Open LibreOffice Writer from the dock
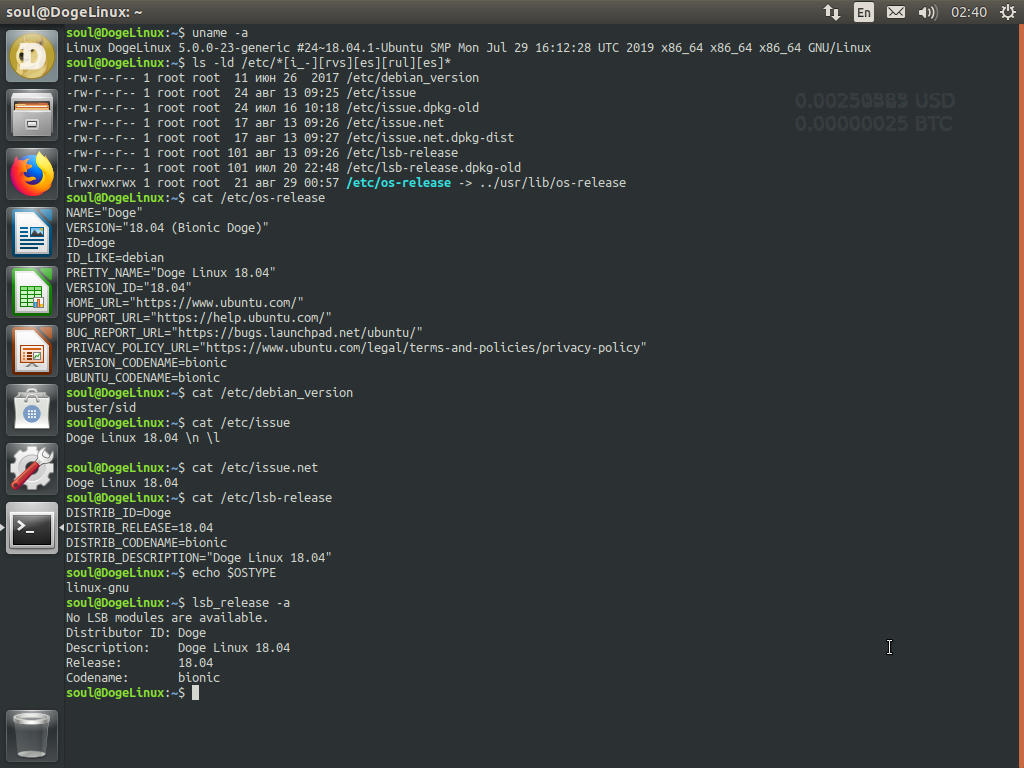The height and width of the screenshot is (768, 1024). click(31, 233)
